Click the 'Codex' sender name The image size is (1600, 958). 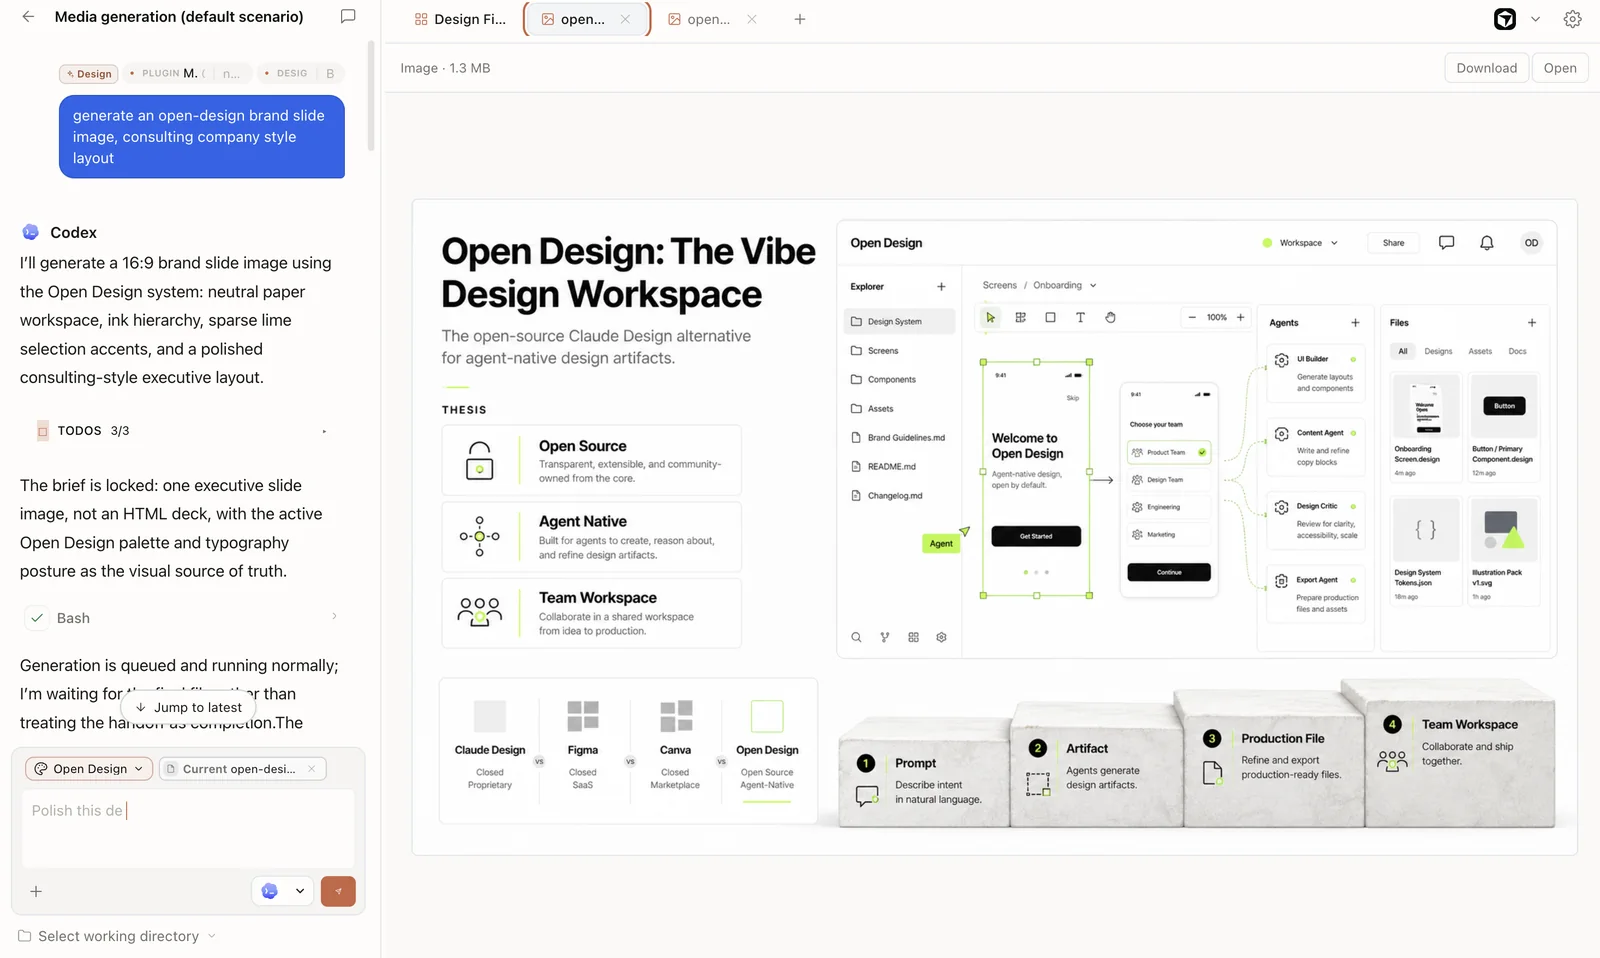[74, 233]
